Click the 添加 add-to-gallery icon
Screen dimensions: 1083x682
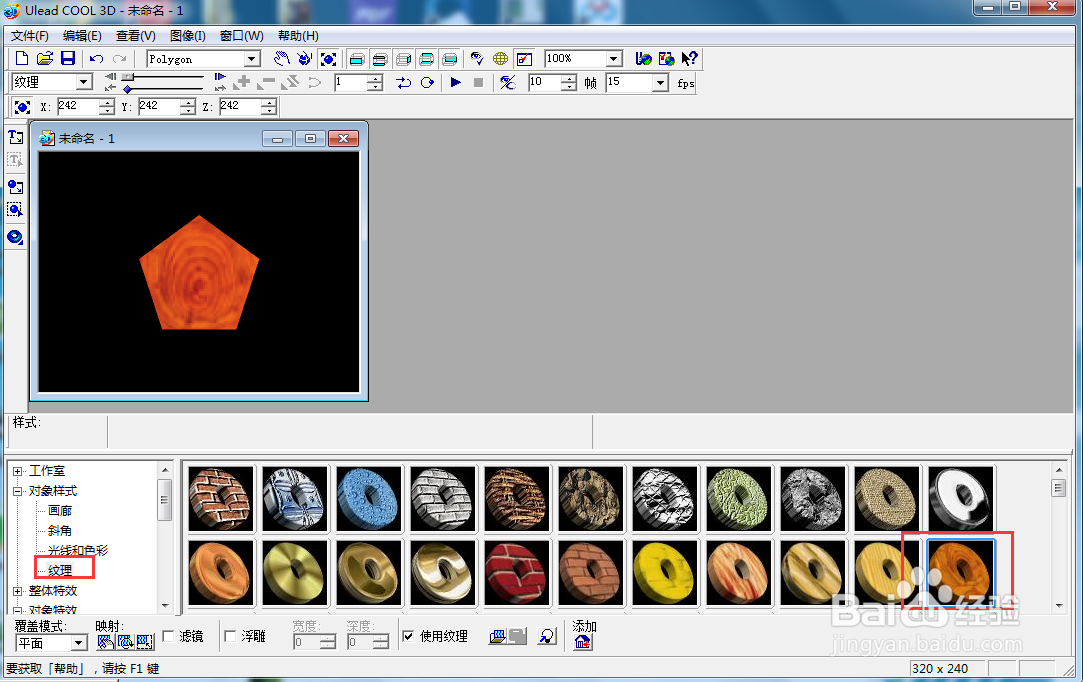click(582, 642)
